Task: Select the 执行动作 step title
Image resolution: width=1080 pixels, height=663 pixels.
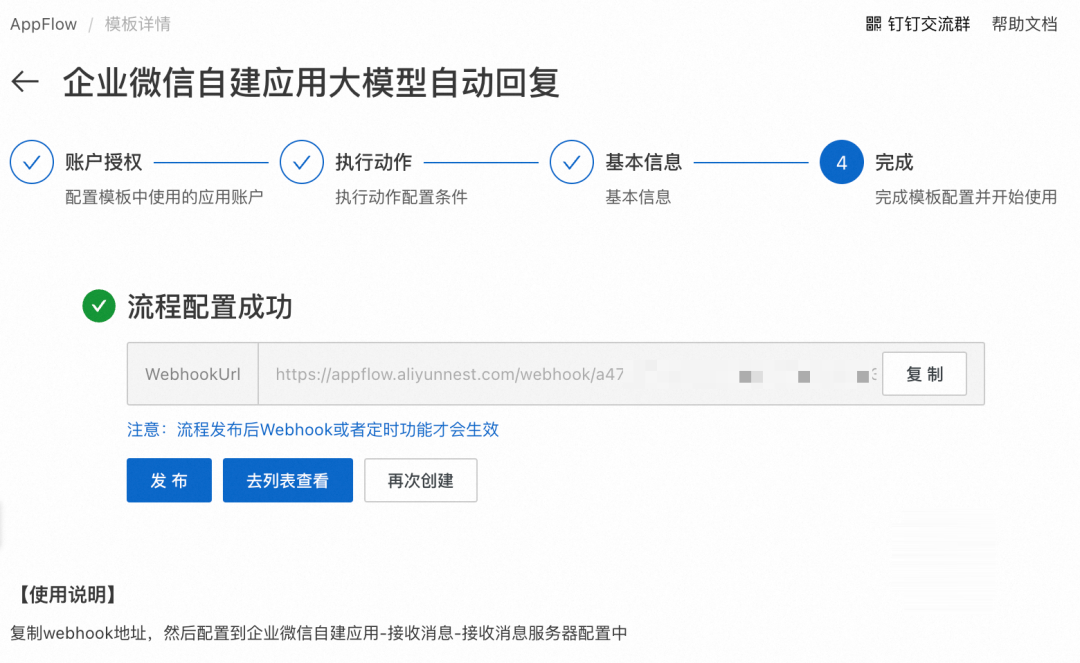Action: pyautogui.click(x=374, y=162)
